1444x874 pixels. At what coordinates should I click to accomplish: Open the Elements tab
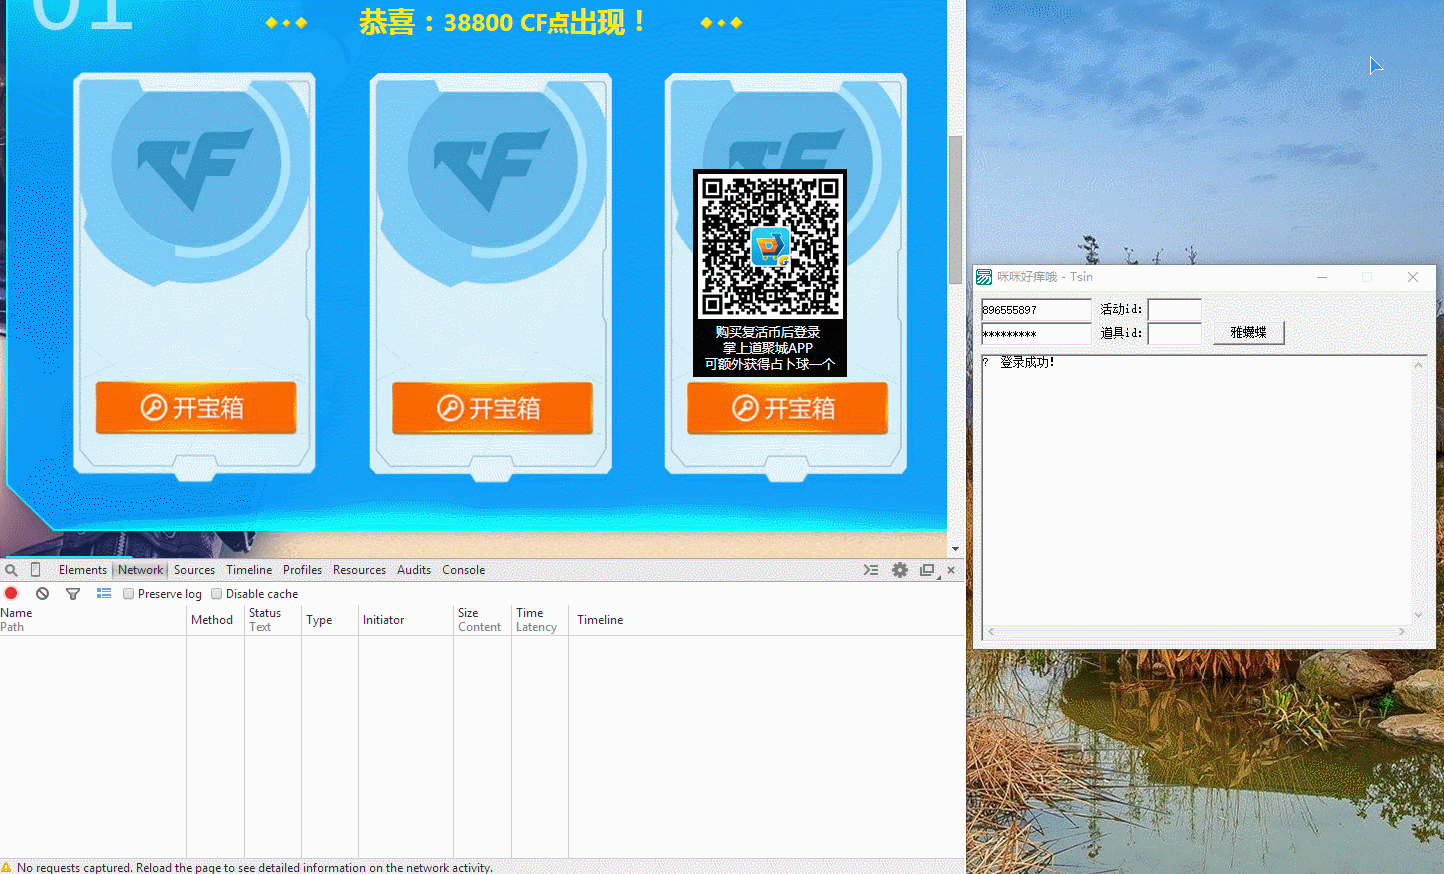tap(82, 570)
